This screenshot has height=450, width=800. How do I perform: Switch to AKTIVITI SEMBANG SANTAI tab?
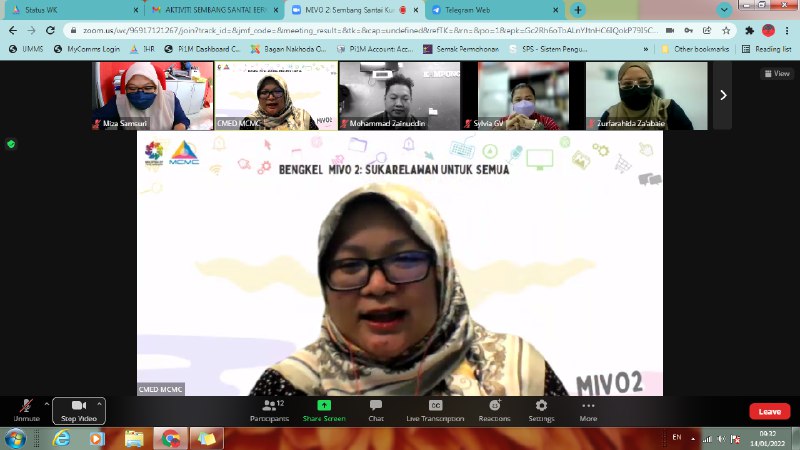click(214, 10)
